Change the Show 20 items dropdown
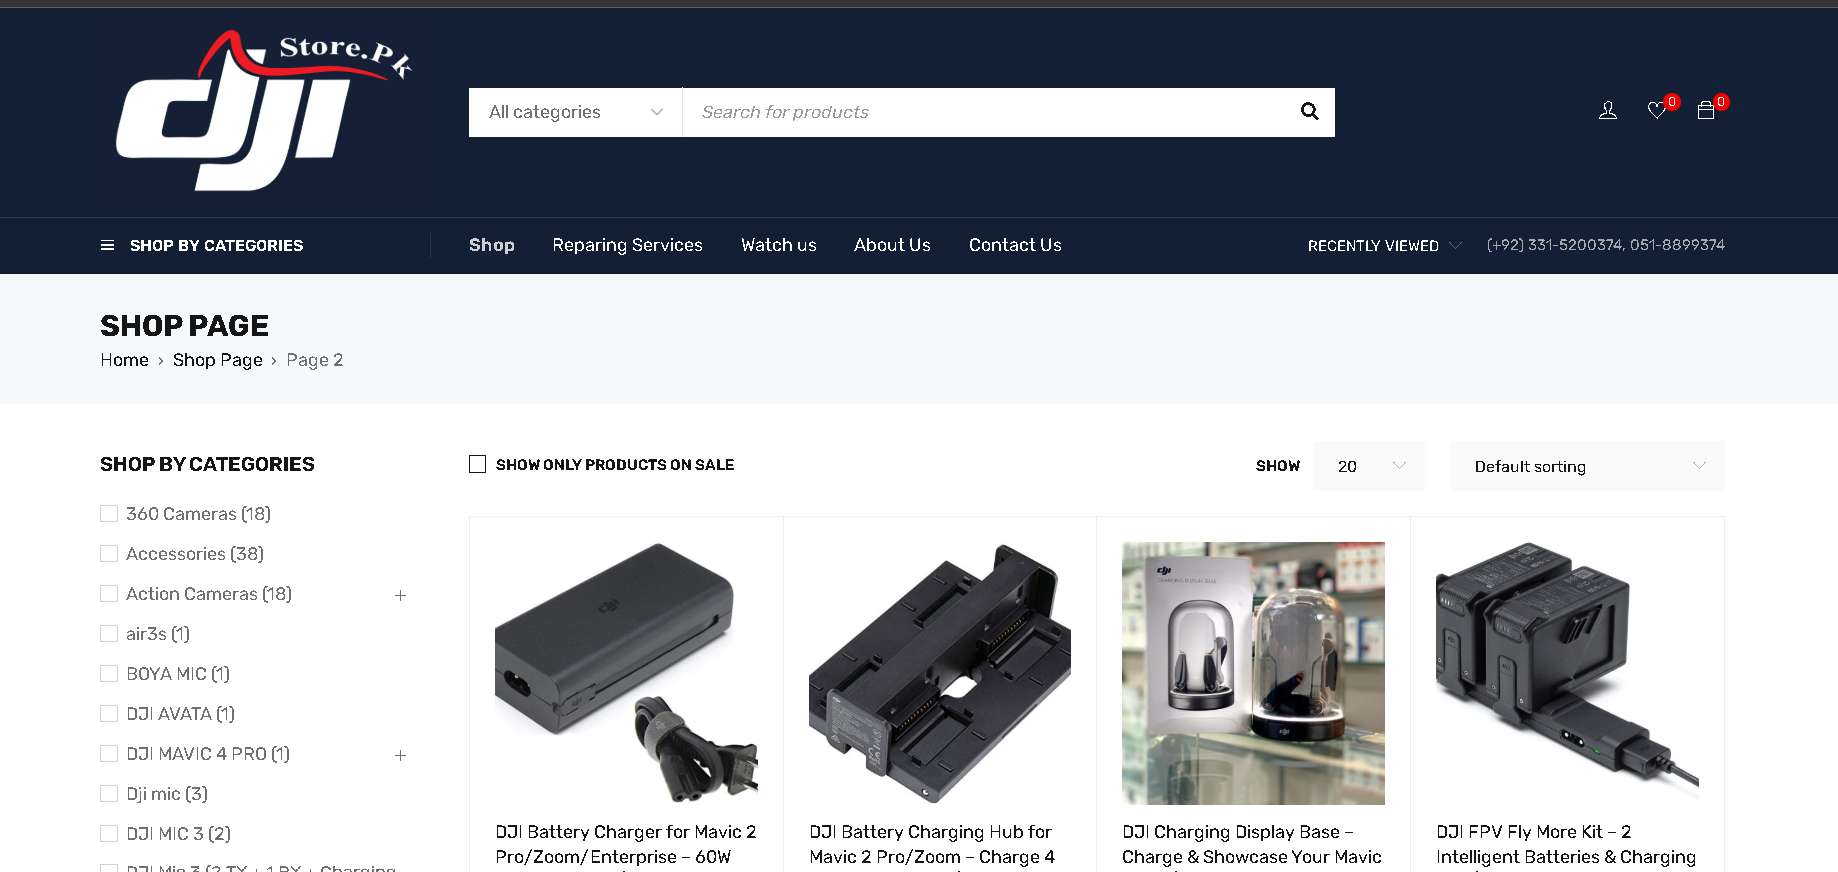 1368,466
